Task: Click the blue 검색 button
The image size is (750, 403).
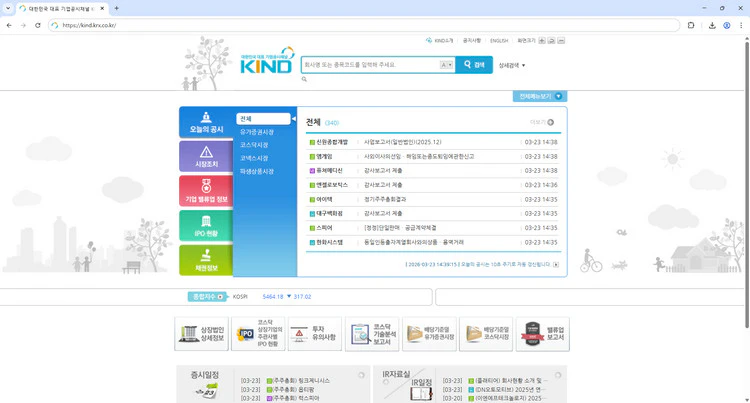Action: tap(474, 65)
